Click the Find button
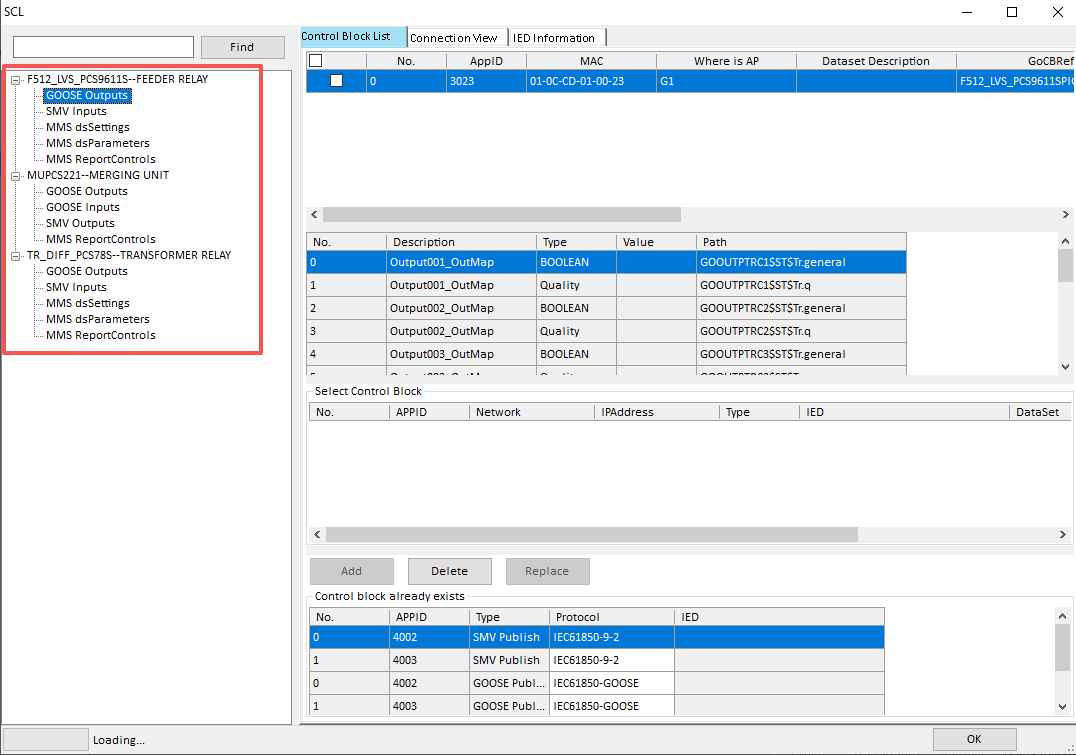The height and width of the screenshot is (755, 1076). 242,47
